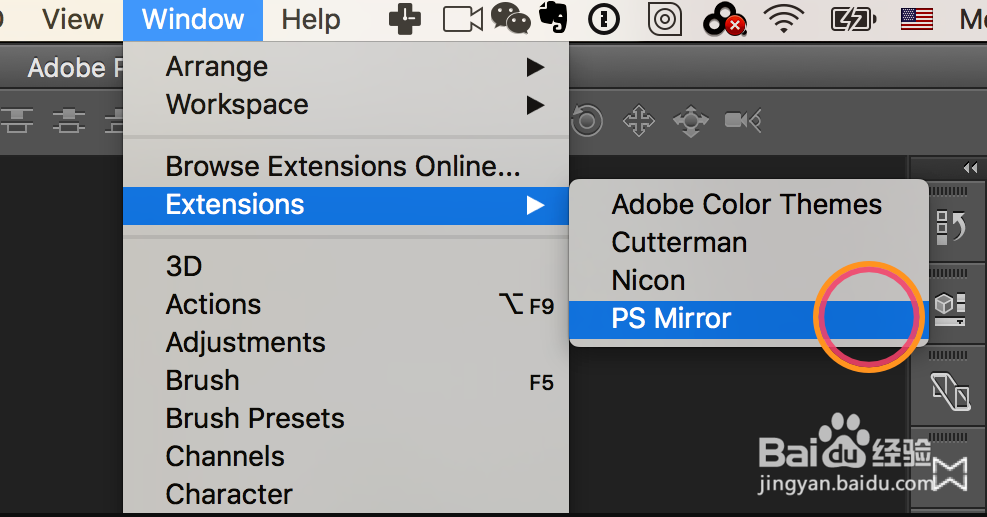The image size is (987, 517).
Task: Close the open Window menu
Action: pyautogui.click(x=193, y=20)
